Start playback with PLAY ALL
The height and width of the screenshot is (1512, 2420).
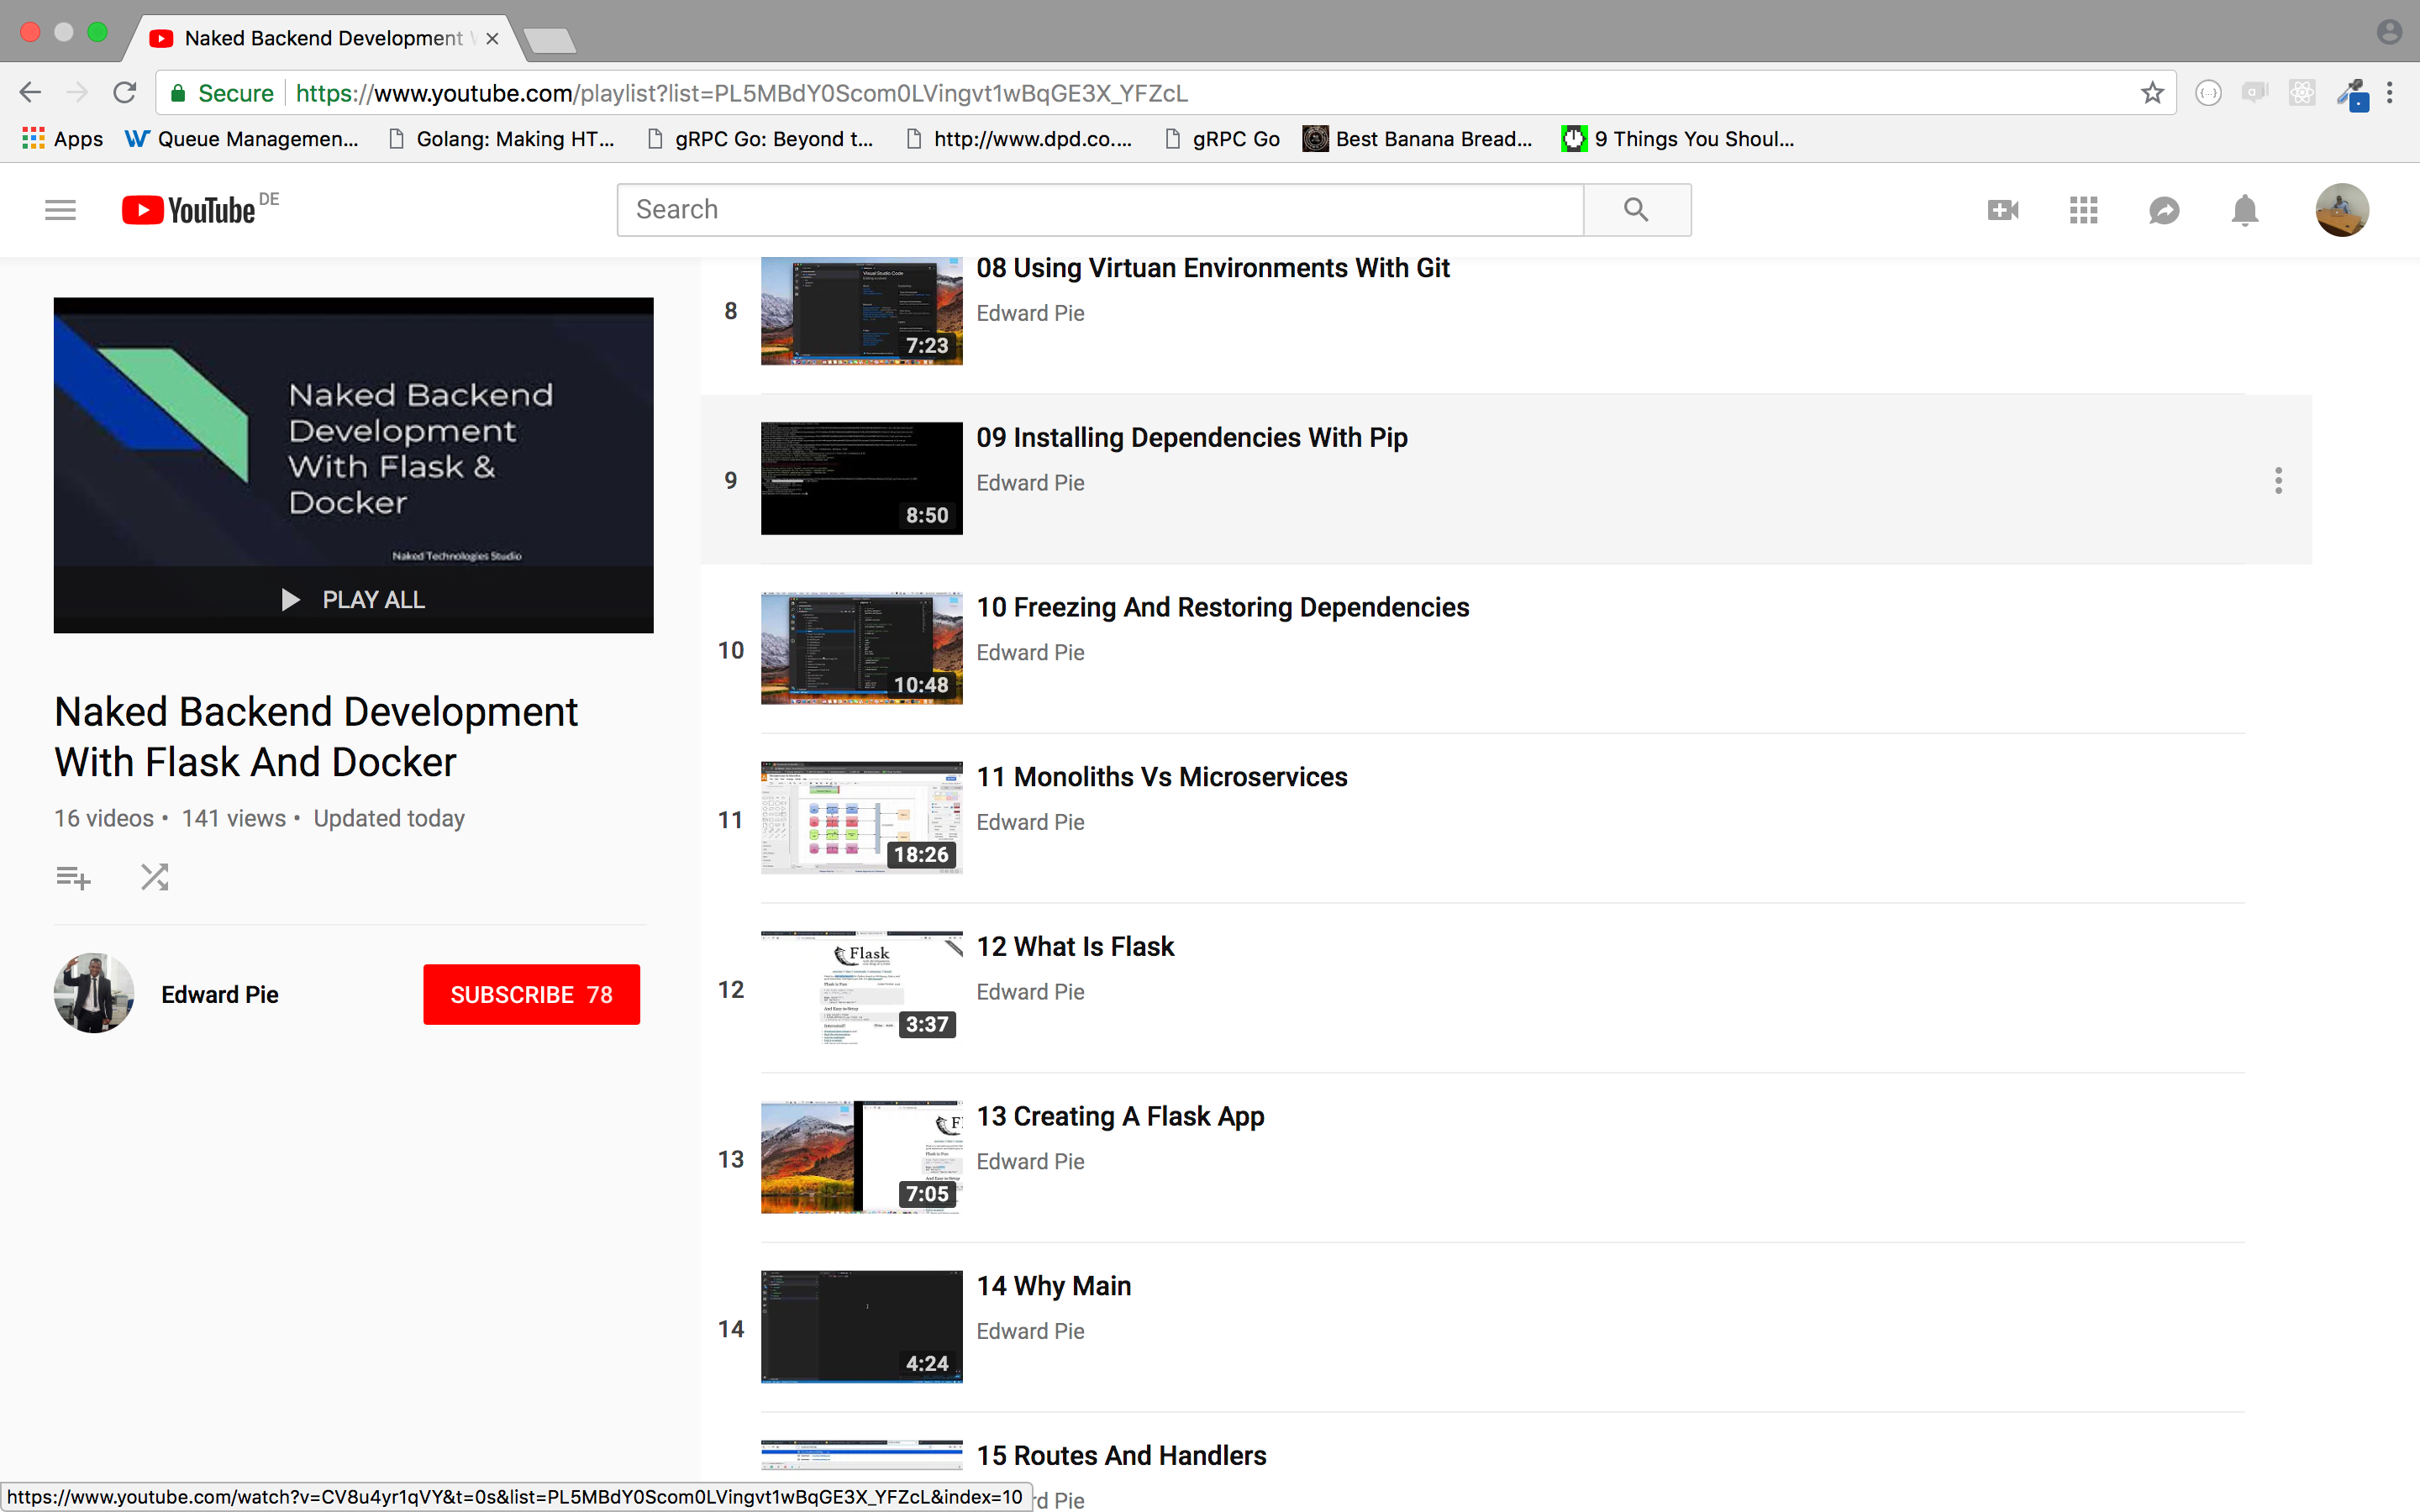[x=352, y=599]
